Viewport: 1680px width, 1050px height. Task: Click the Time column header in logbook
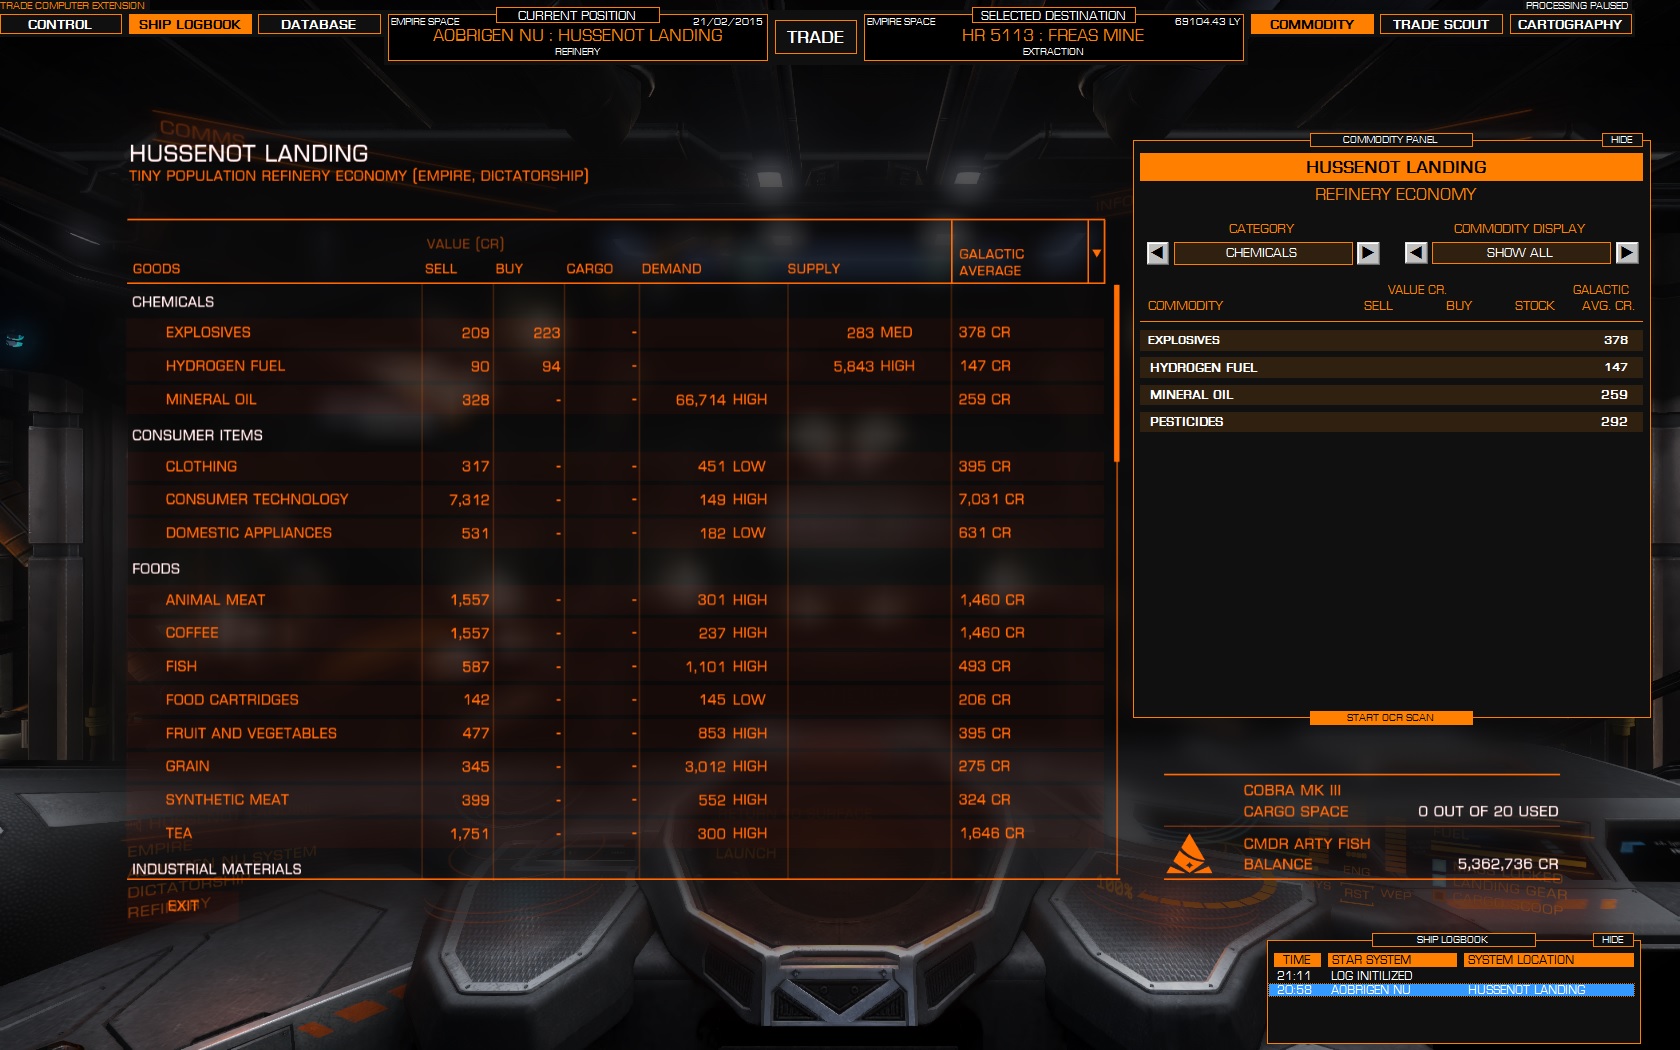(1297, 960)
